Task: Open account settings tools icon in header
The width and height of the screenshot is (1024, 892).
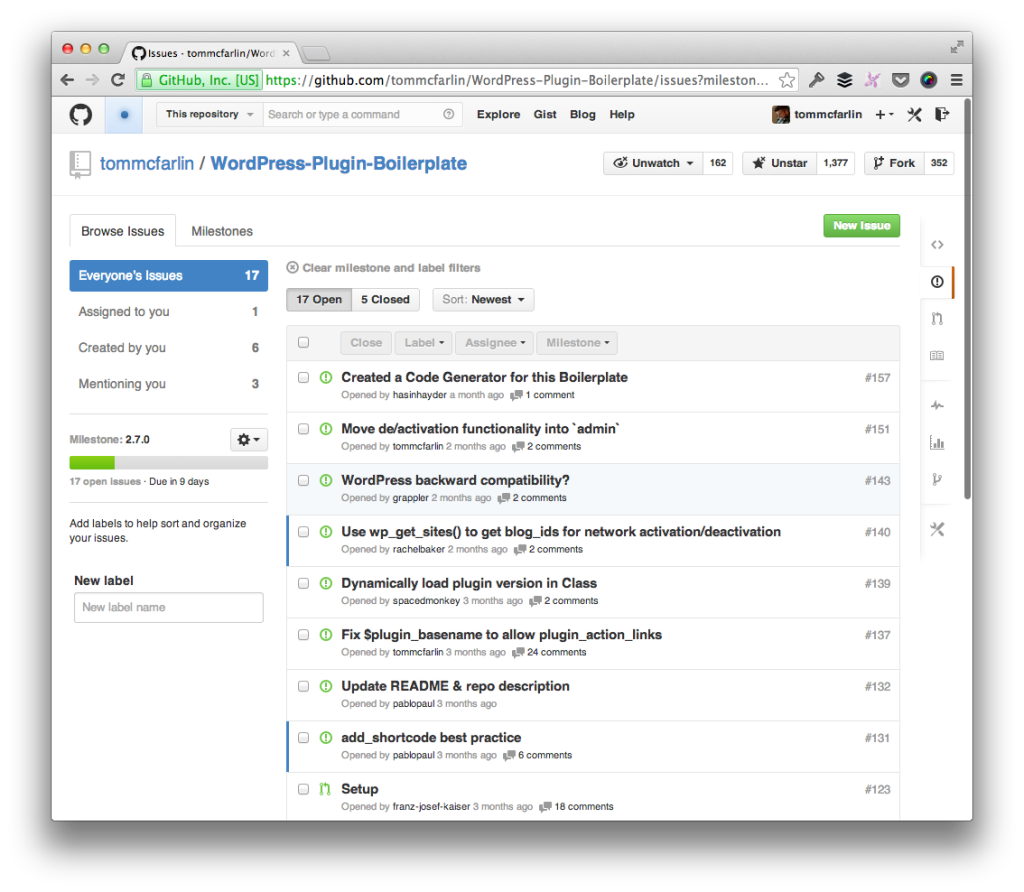Action: 914,114
